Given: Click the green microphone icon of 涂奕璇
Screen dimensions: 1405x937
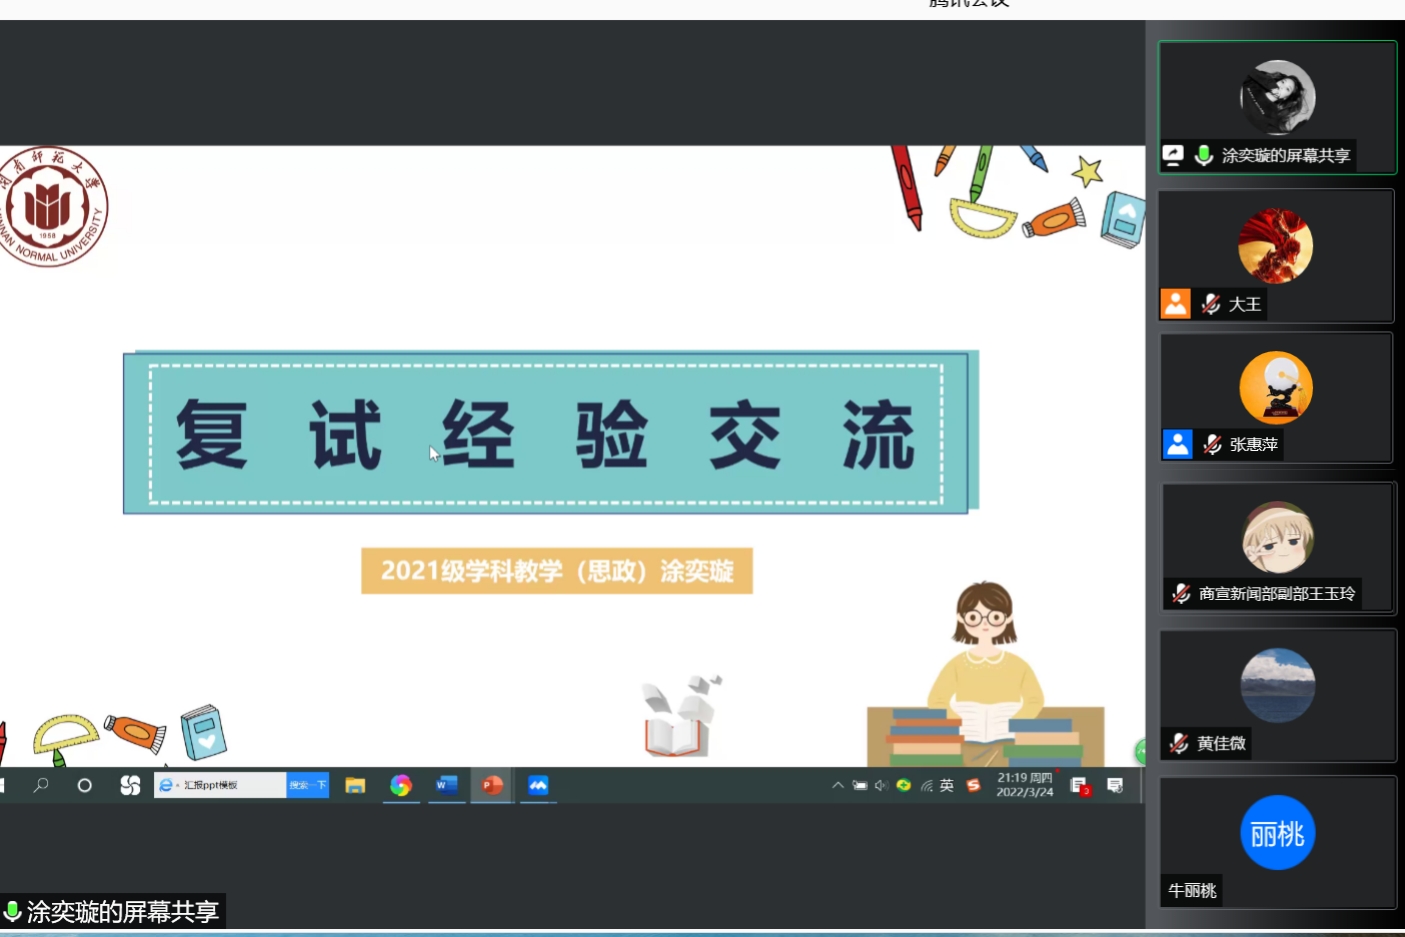Looking at the screenshot, I should pos(1204,155).
